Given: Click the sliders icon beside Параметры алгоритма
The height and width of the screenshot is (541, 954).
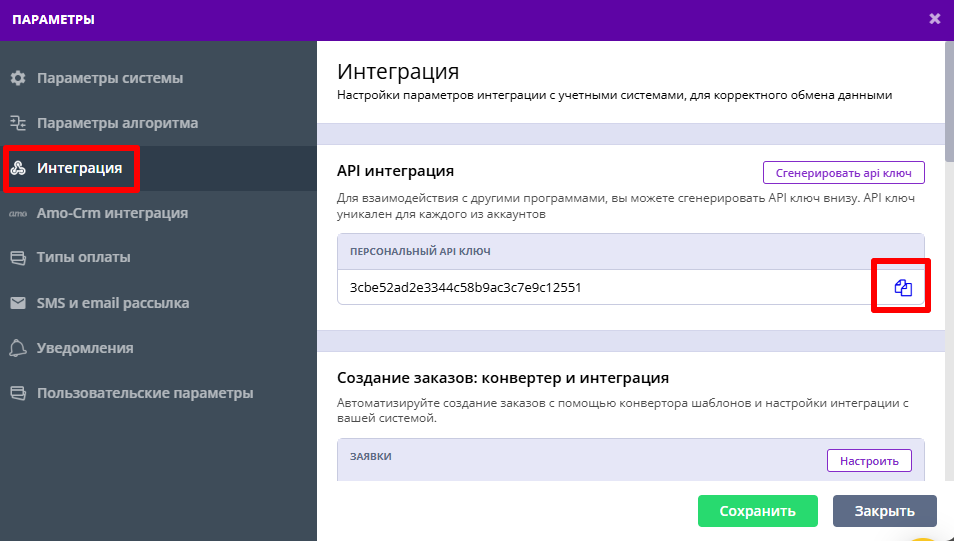Looking at the screenshot, I should pos(17,123).
